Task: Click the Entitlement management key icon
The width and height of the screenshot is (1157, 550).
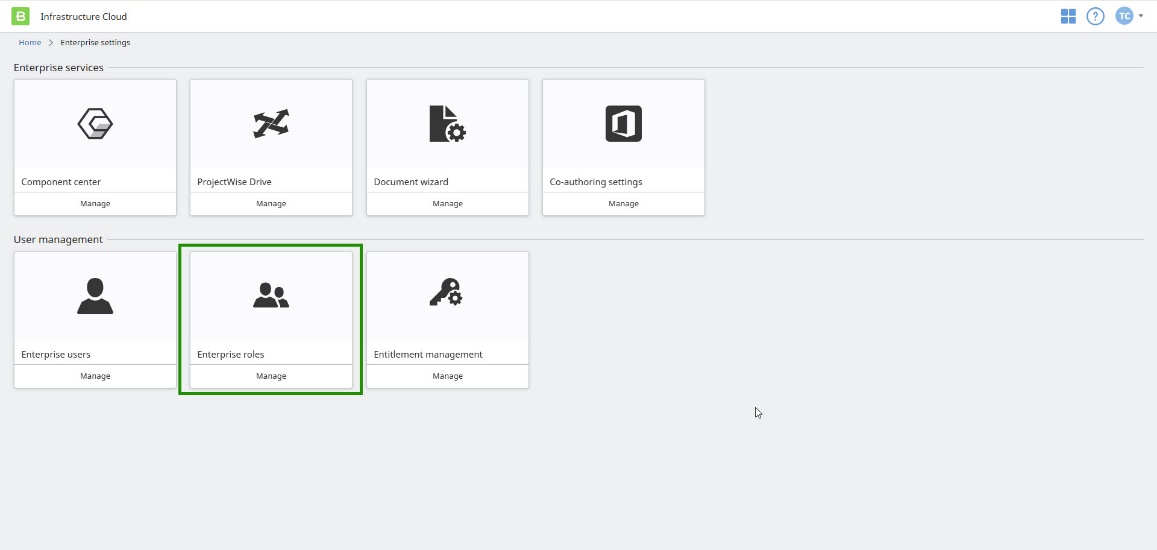Action: 447,293
